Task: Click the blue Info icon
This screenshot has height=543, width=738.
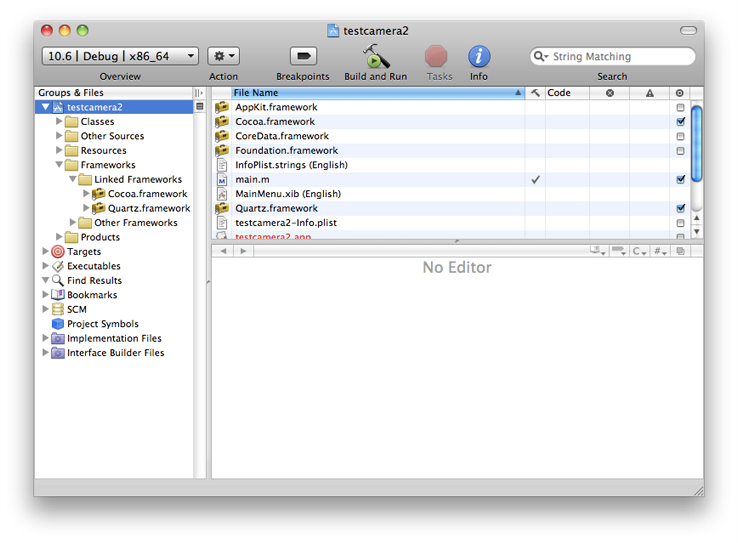Action: tap(479, 57)
